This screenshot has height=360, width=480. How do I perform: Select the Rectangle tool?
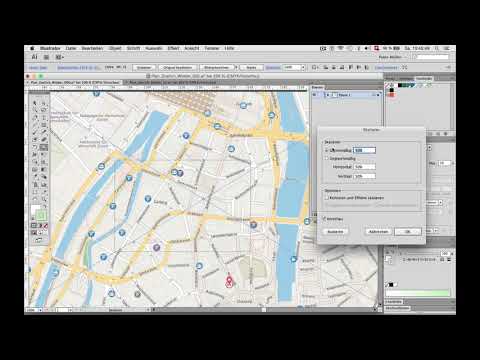click(x=44, y=125)
